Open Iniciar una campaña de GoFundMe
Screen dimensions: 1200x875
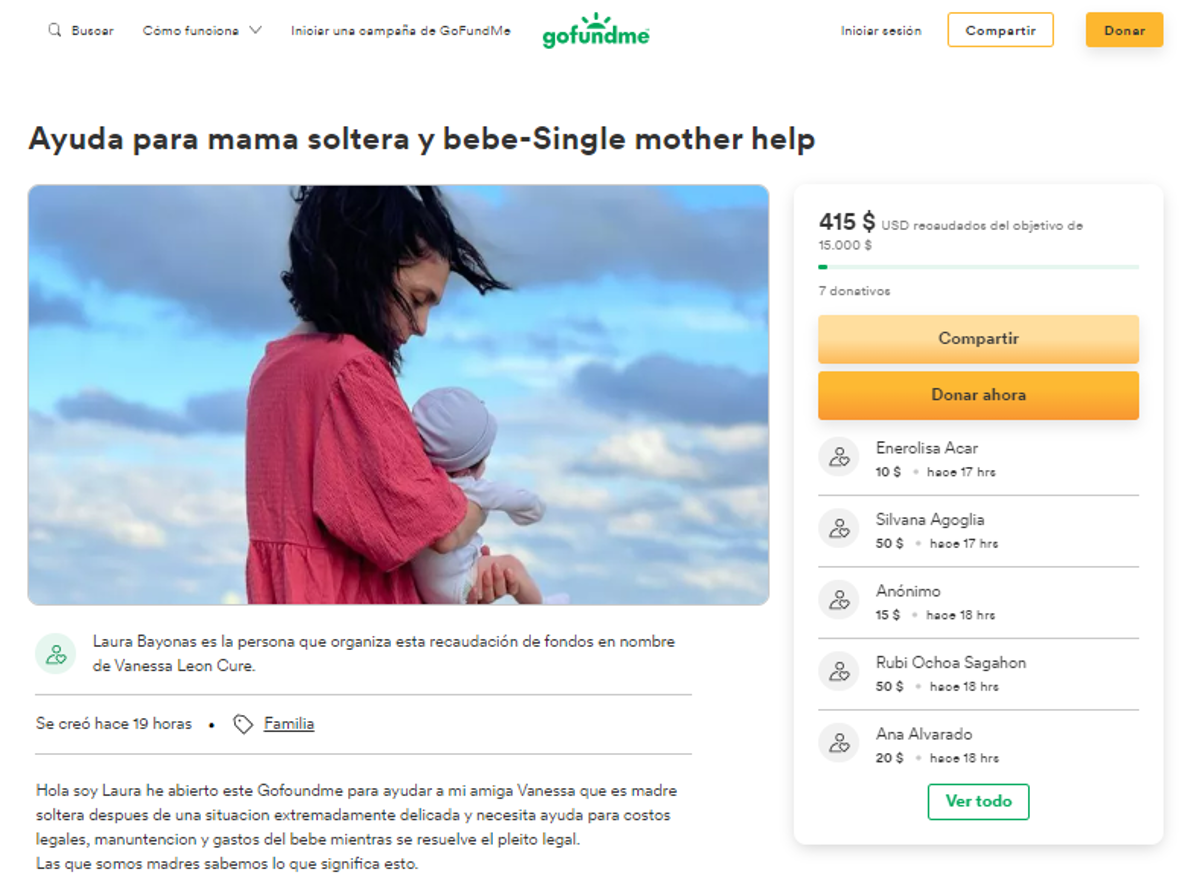(x=401, y=31)
